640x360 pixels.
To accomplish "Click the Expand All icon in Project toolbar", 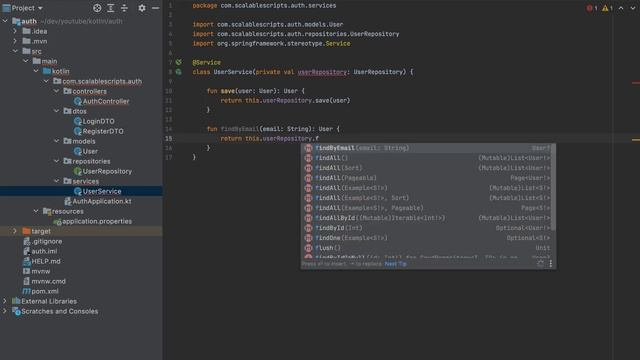I will point(111,8).
